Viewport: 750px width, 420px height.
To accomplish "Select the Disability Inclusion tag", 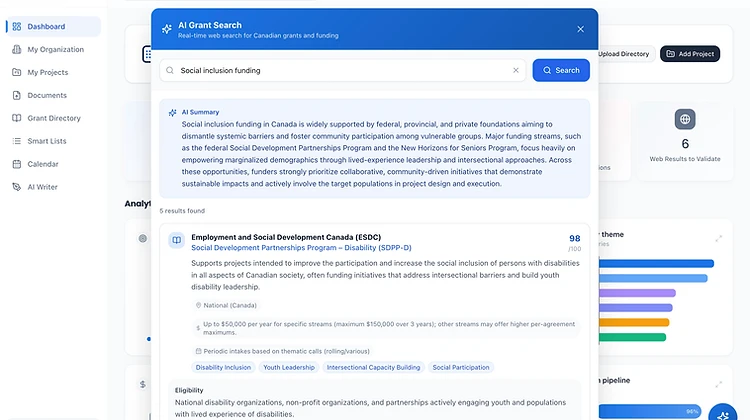I will point(223,367).
